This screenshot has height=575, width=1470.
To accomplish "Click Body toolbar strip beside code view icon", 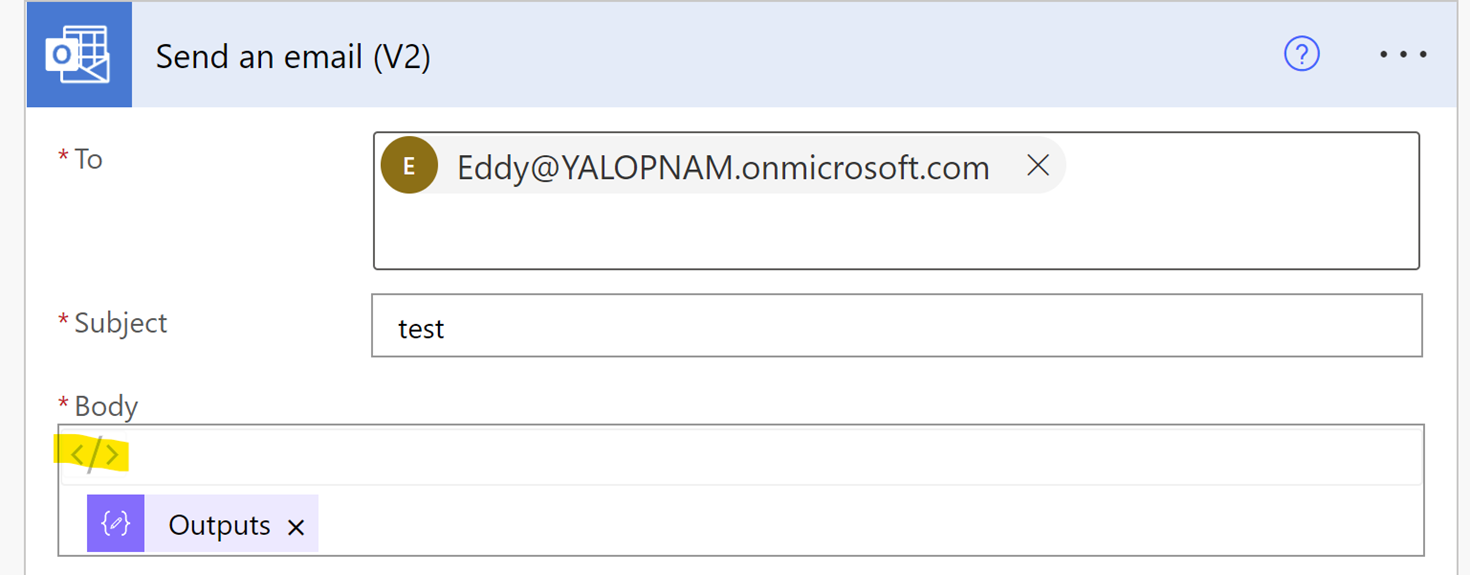I will [760, 456].
